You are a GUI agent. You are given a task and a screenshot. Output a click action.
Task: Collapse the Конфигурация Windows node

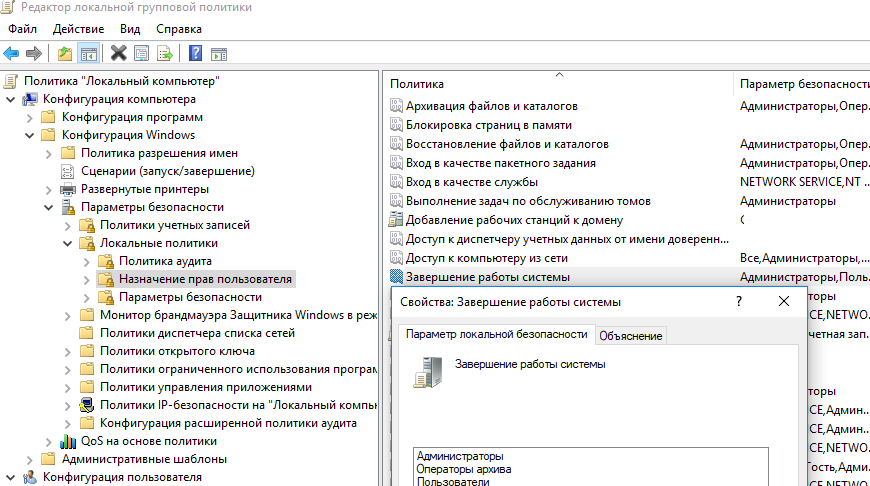[x=29, y=135]
